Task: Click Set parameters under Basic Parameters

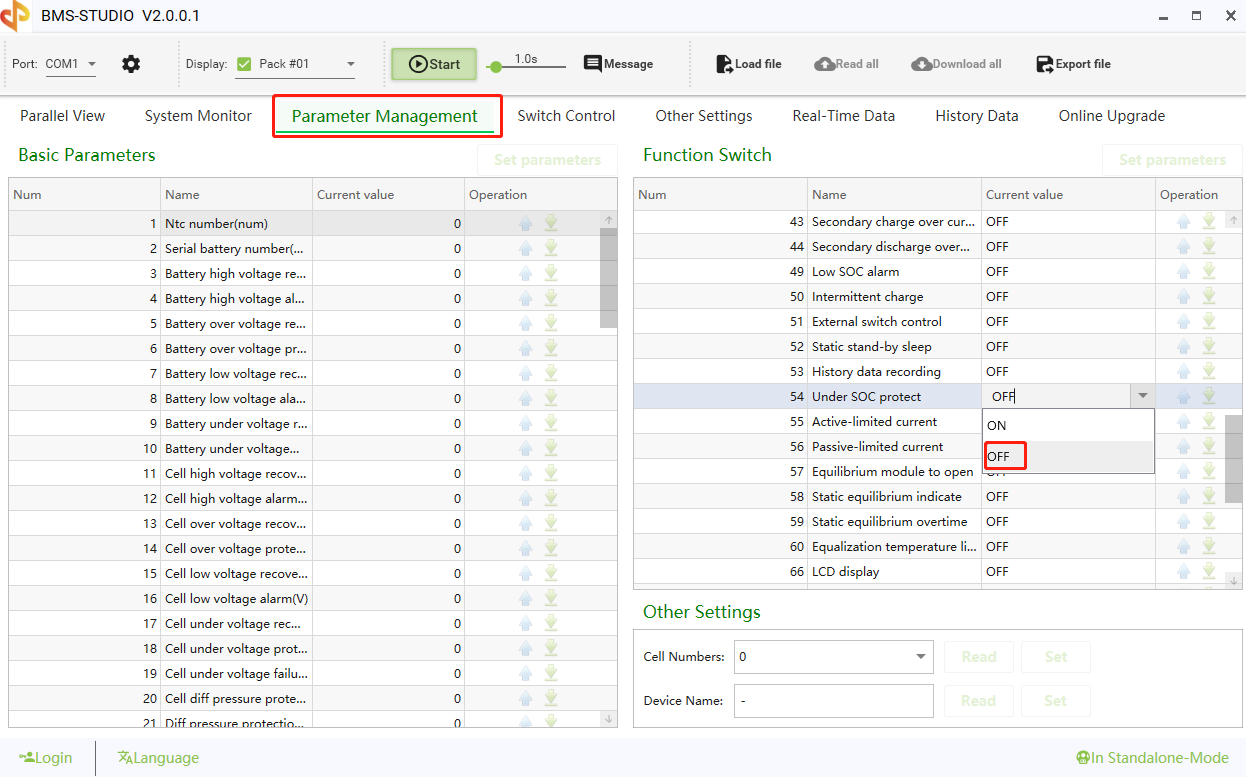Action: (547, 160)
